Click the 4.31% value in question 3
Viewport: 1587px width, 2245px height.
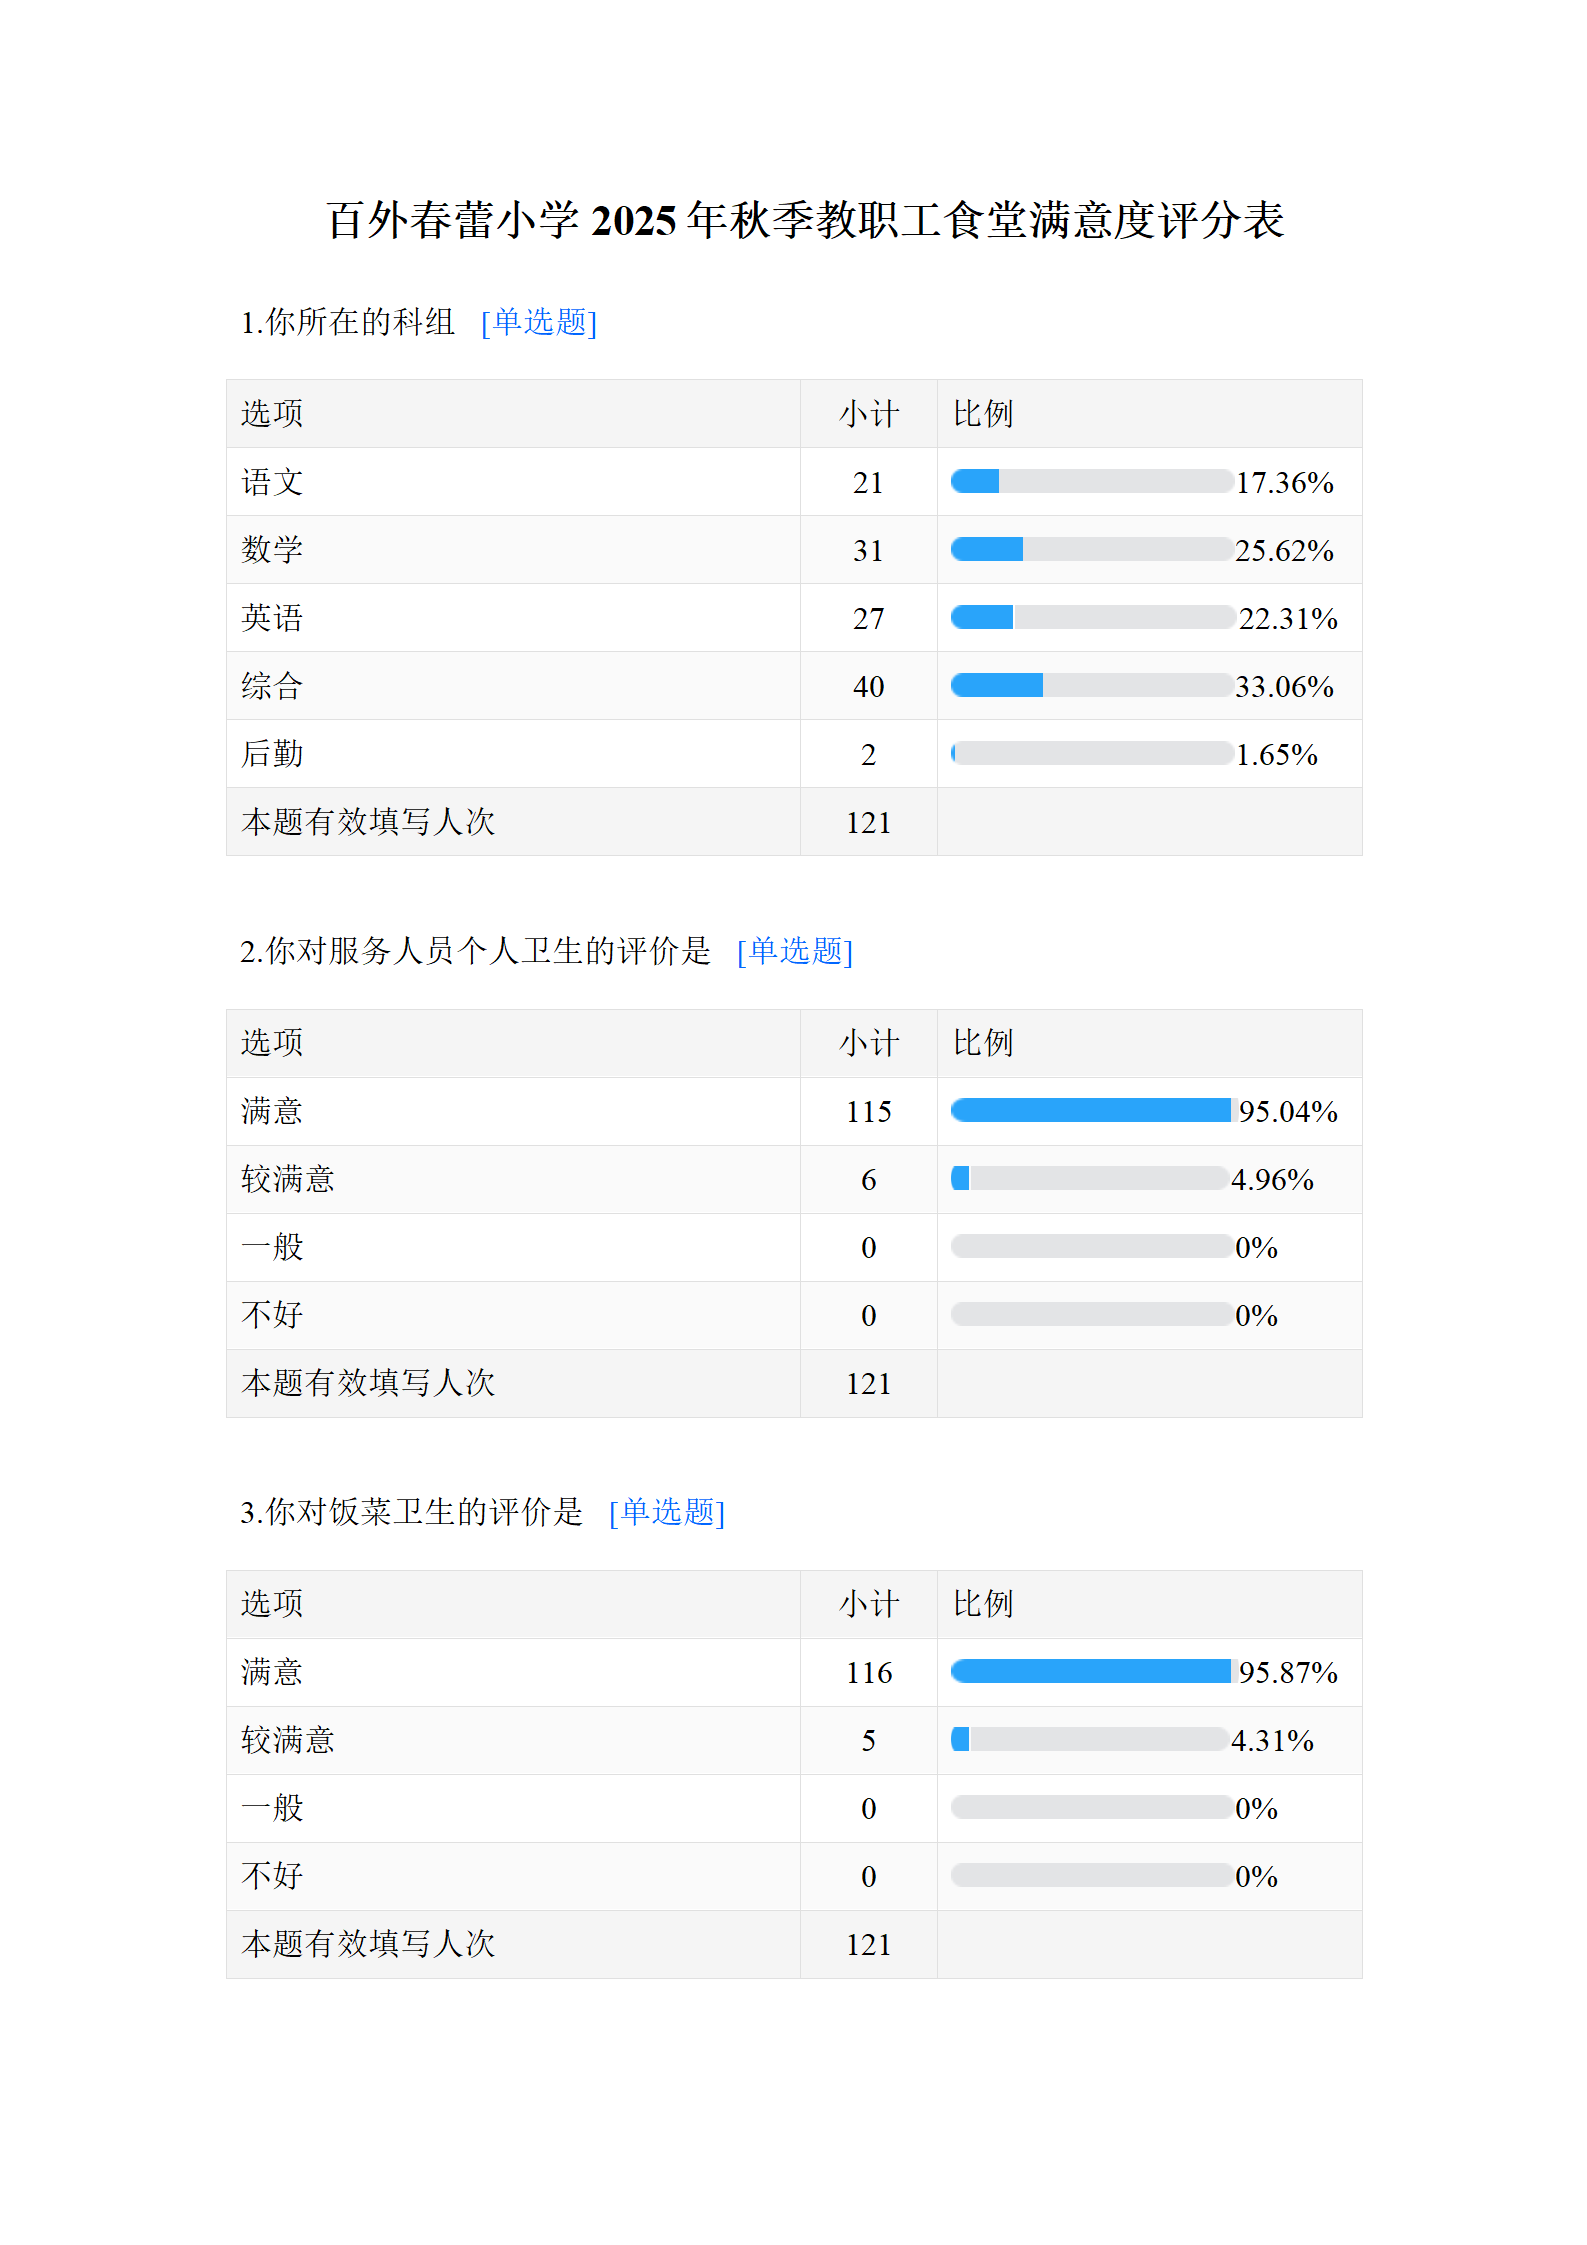[x=1272, y=1741]
